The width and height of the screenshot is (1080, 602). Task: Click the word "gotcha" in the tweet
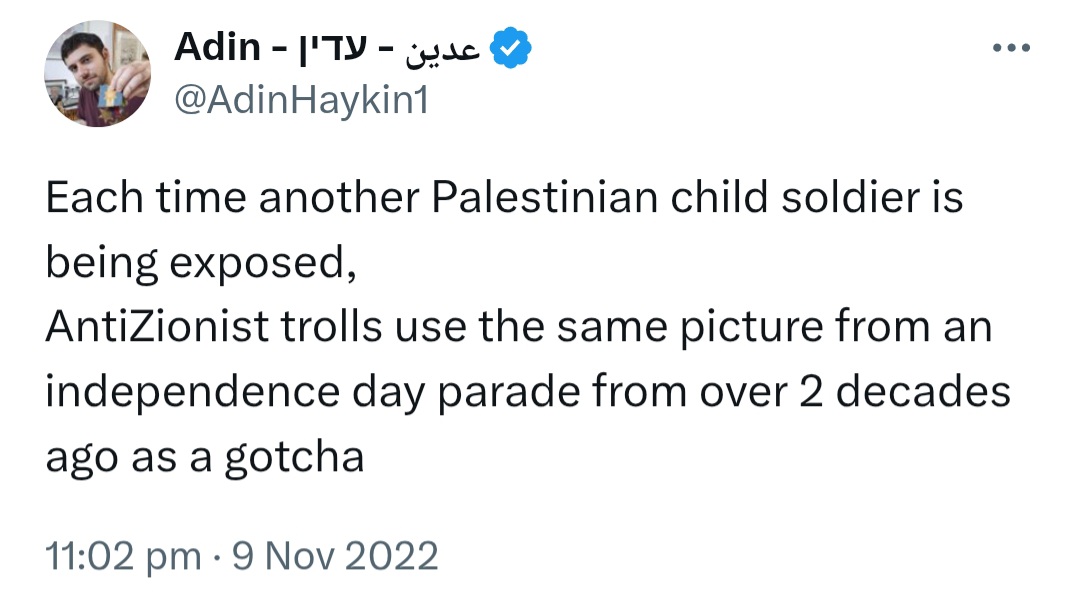[x=294, y=457]
